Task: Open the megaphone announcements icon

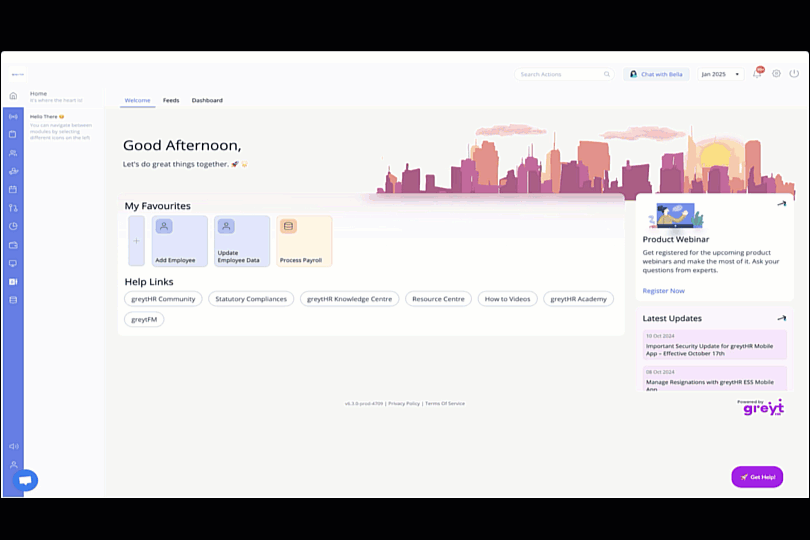Action: (x=14, y=446)
